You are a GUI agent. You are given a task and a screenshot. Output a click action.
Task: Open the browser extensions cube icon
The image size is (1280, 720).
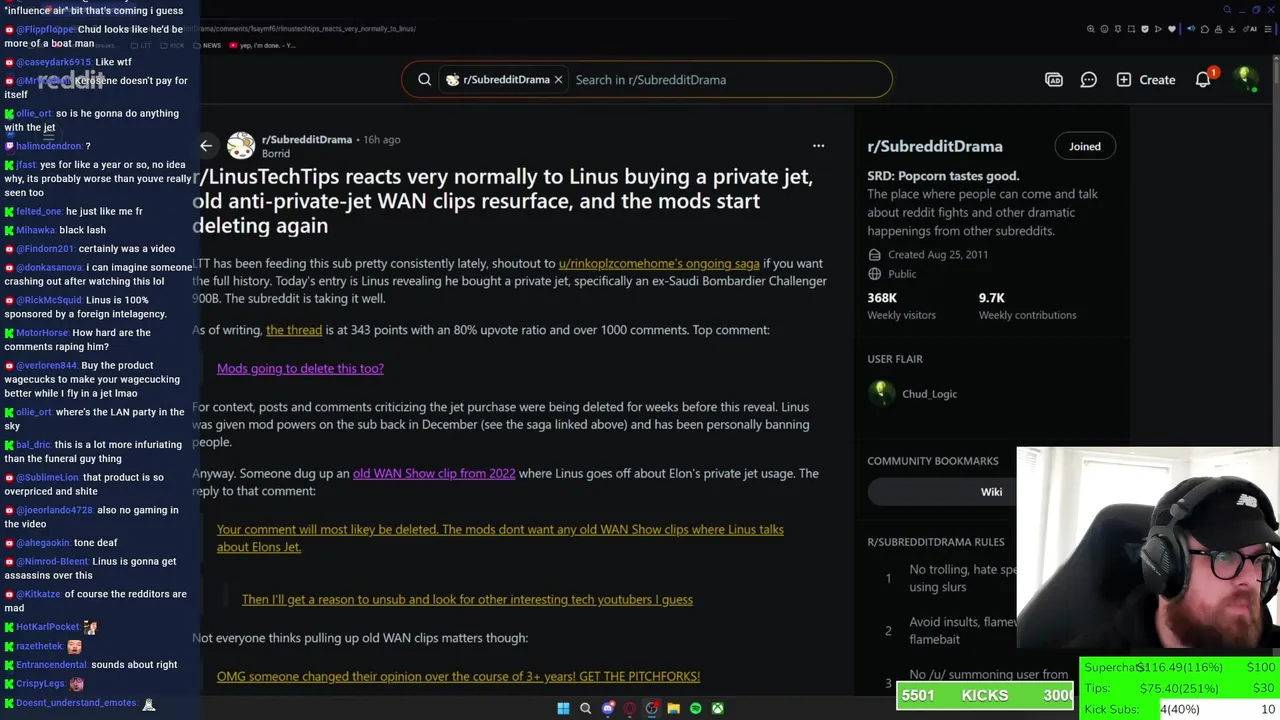[1205, 29]
